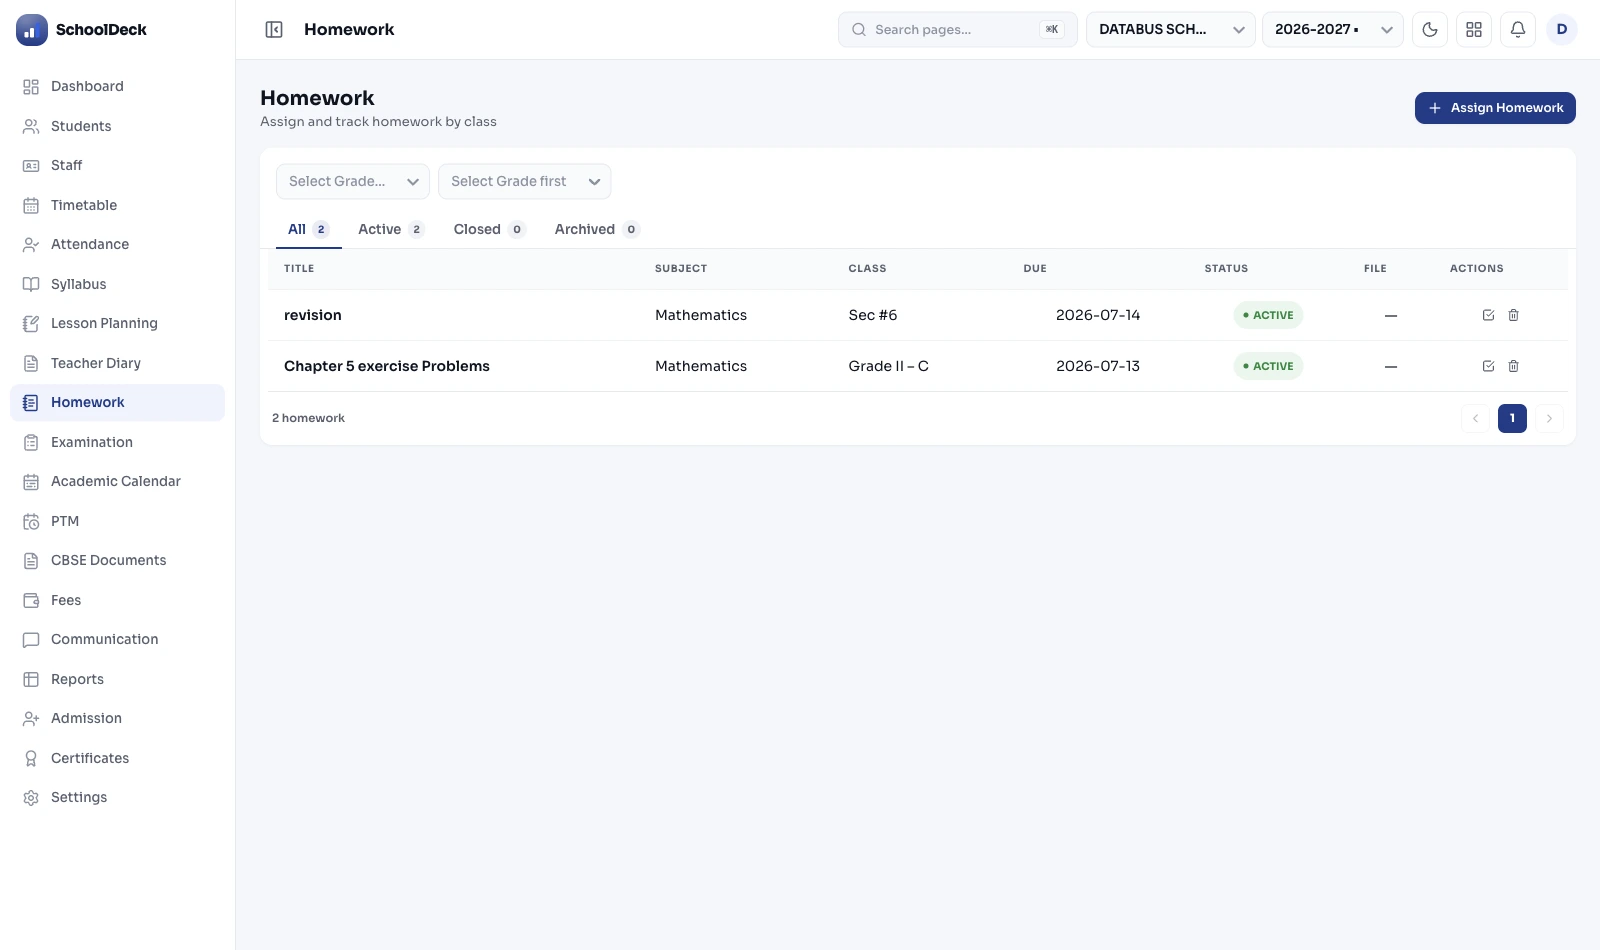Go to previous page arrow
Viewport: 1600px width, 950px height.
pyautogui.click(x=1475, y=419)
